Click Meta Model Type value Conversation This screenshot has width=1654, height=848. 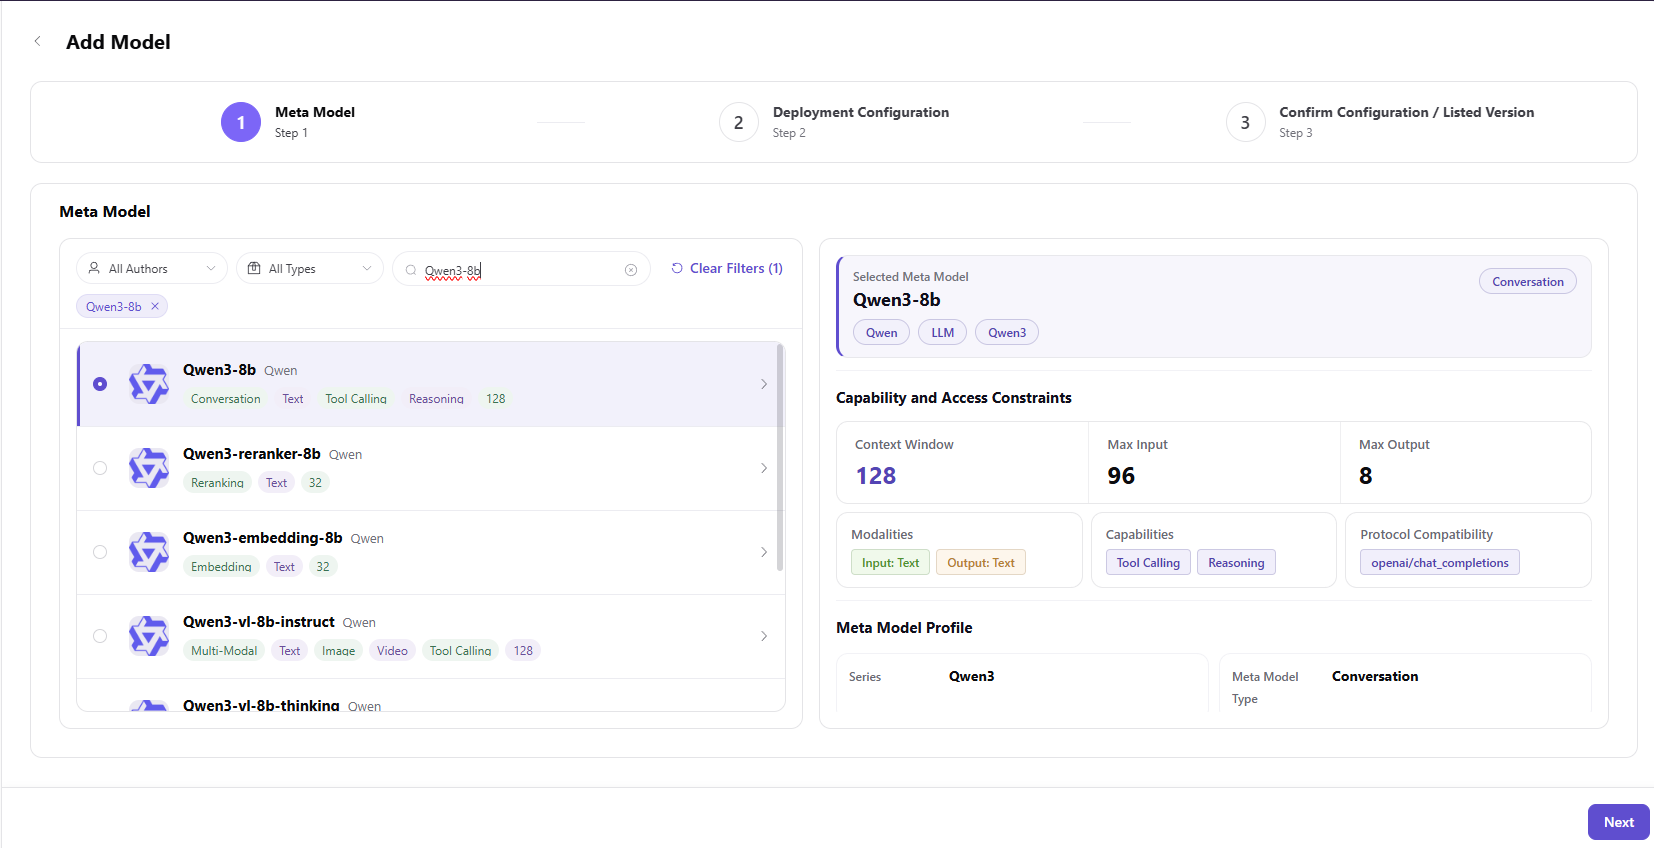[1375, 676]
